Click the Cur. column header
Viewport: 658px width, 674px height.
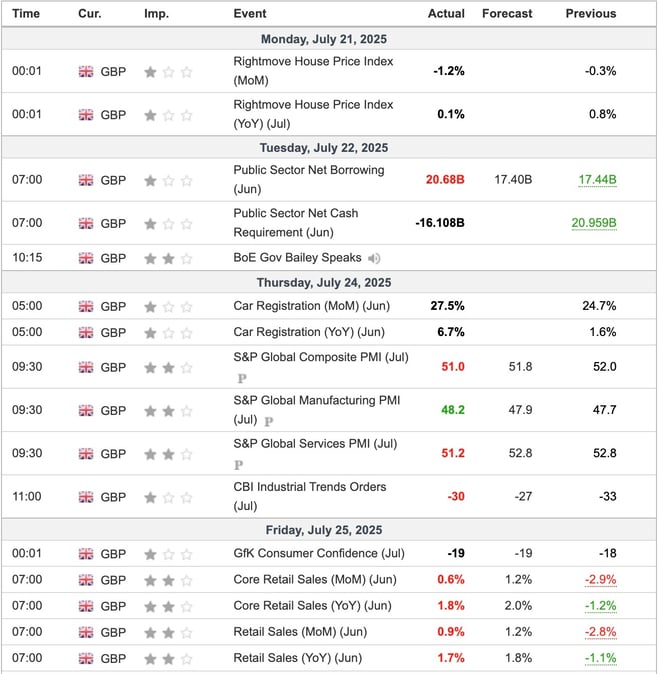click(x=90, y=14)
